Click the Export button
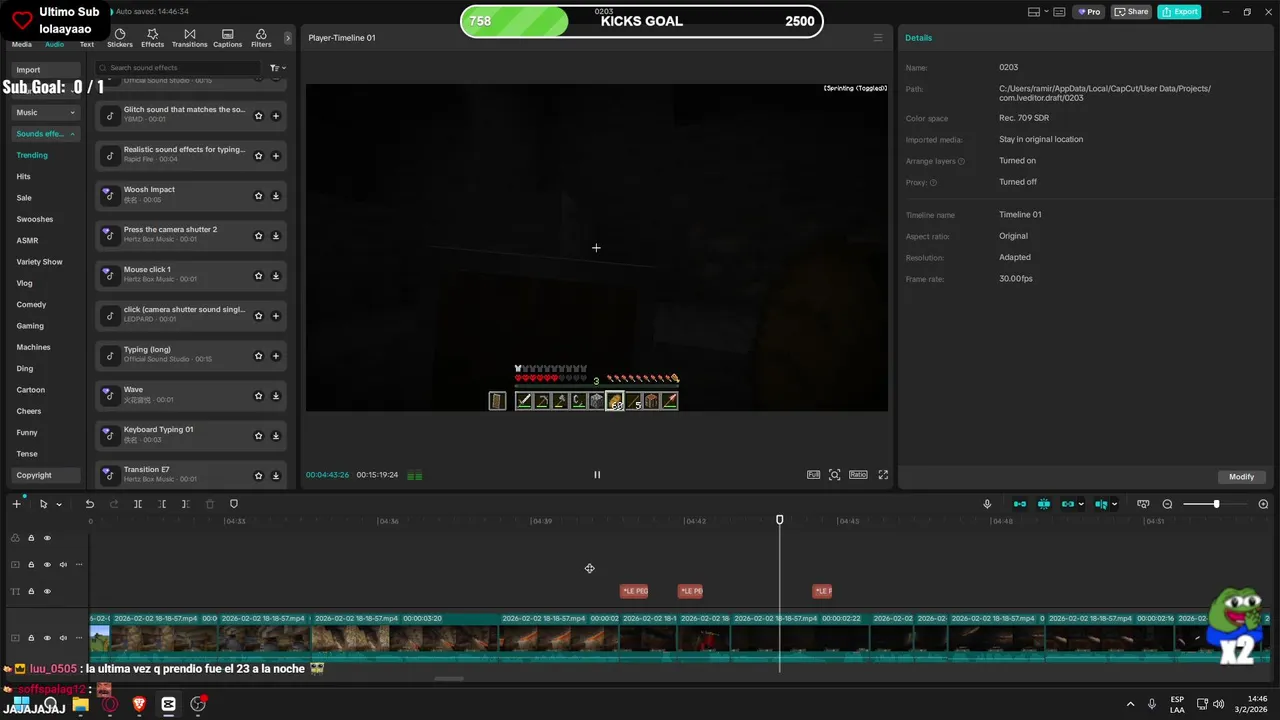This screenshot has width=1280, height=720. click(1179, 12)
